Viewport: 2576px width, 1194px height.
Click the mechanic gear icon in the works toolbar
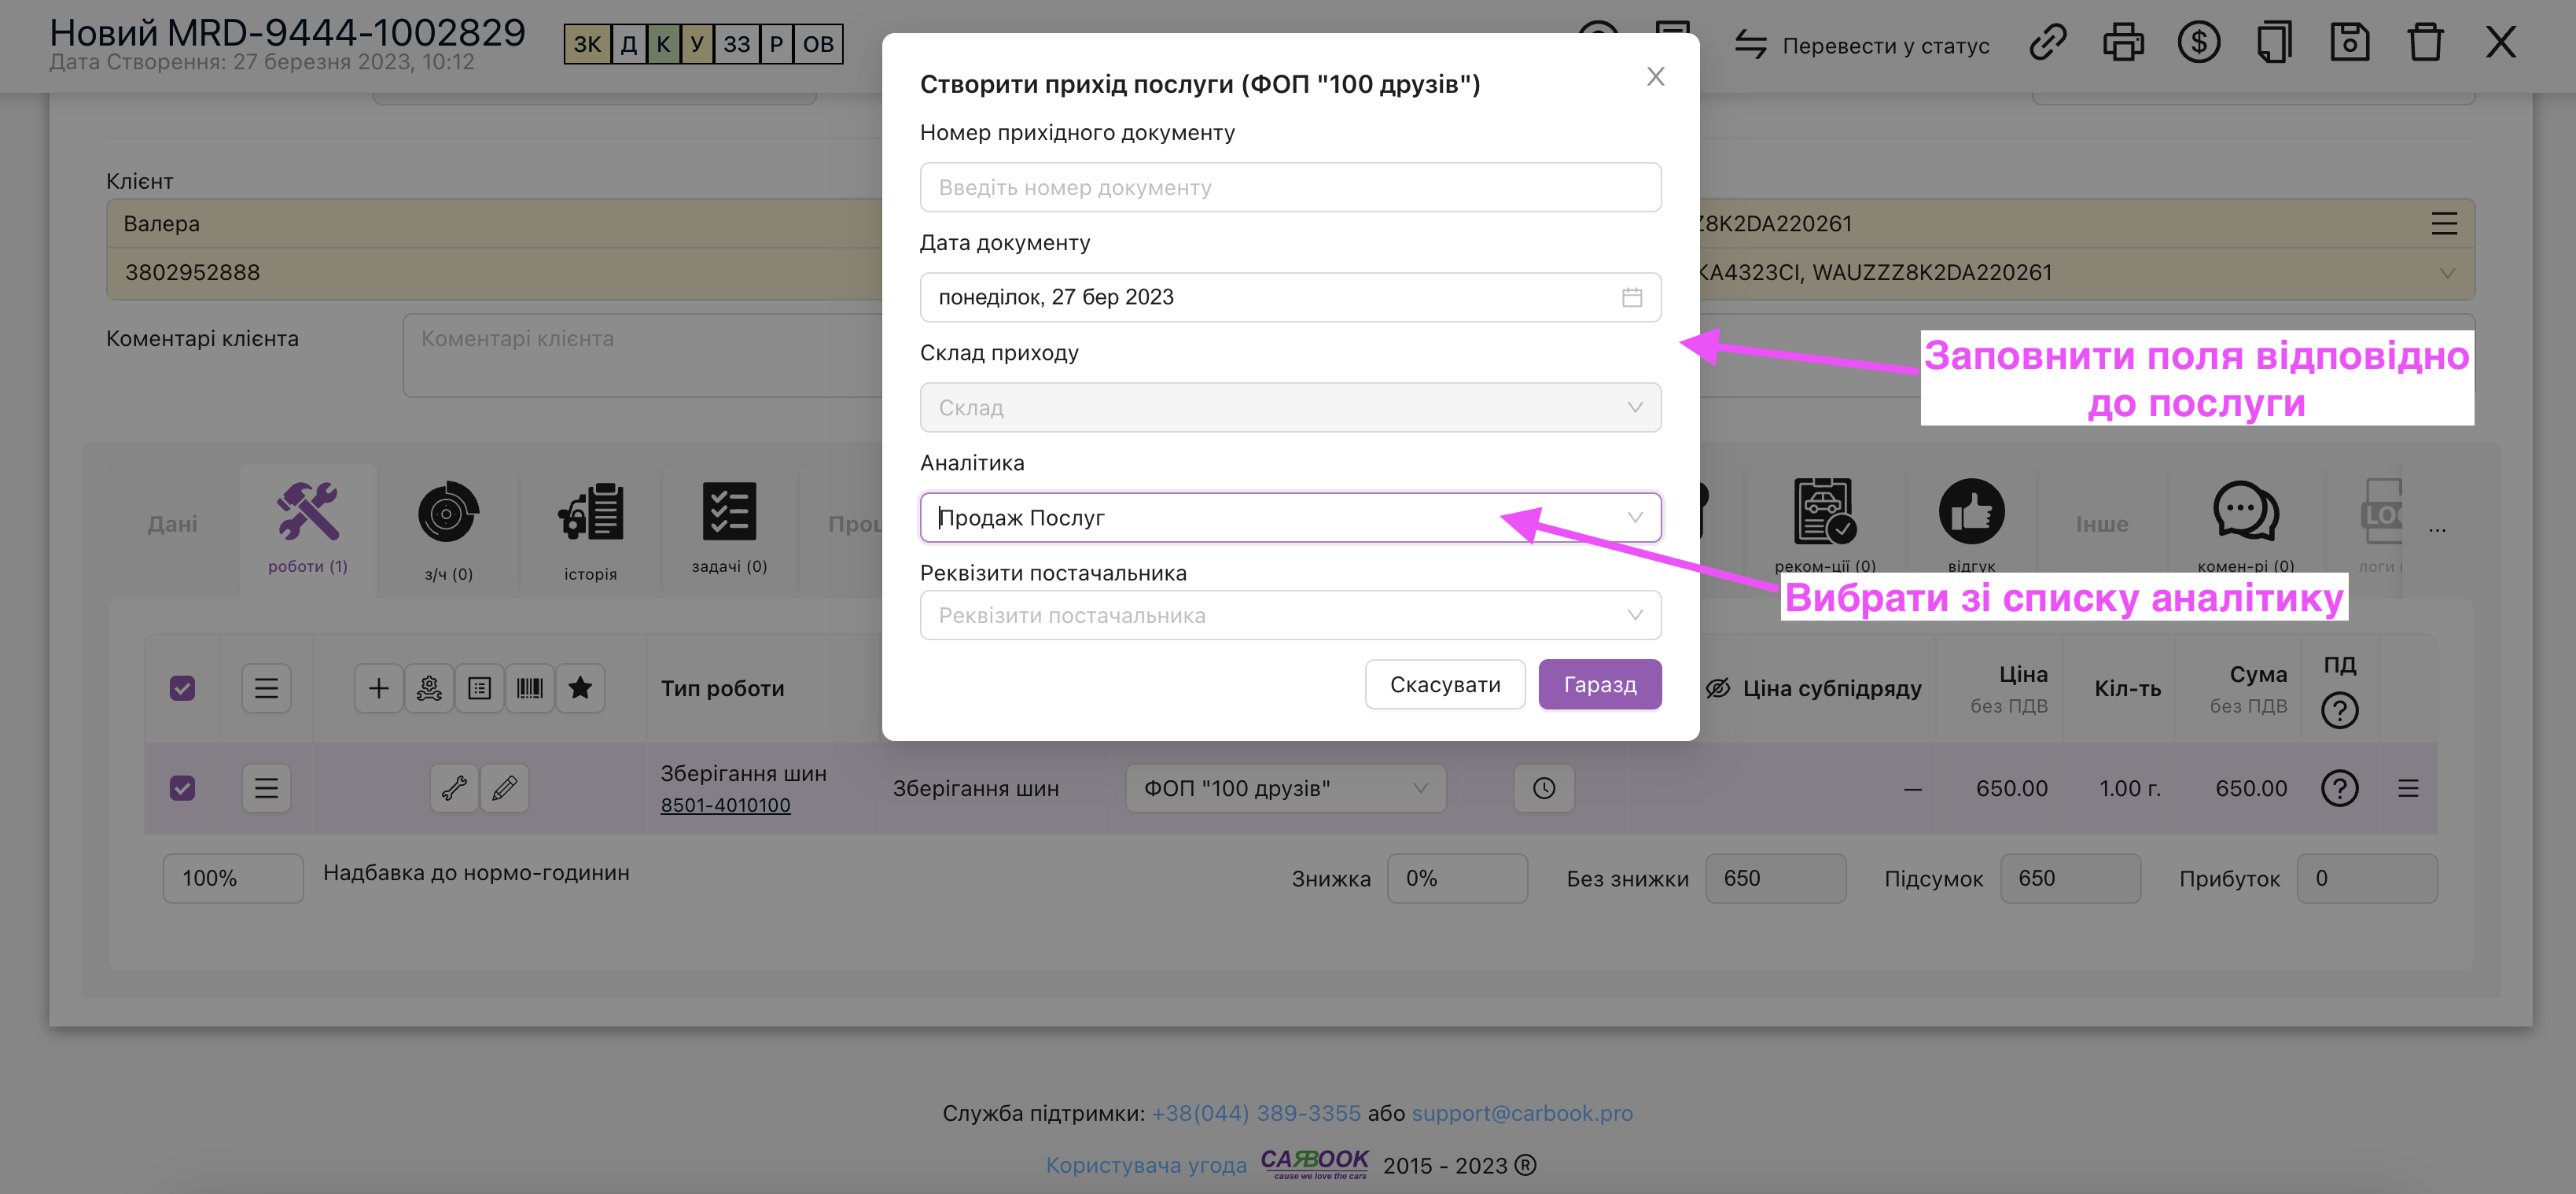click(x=429, y=688)
